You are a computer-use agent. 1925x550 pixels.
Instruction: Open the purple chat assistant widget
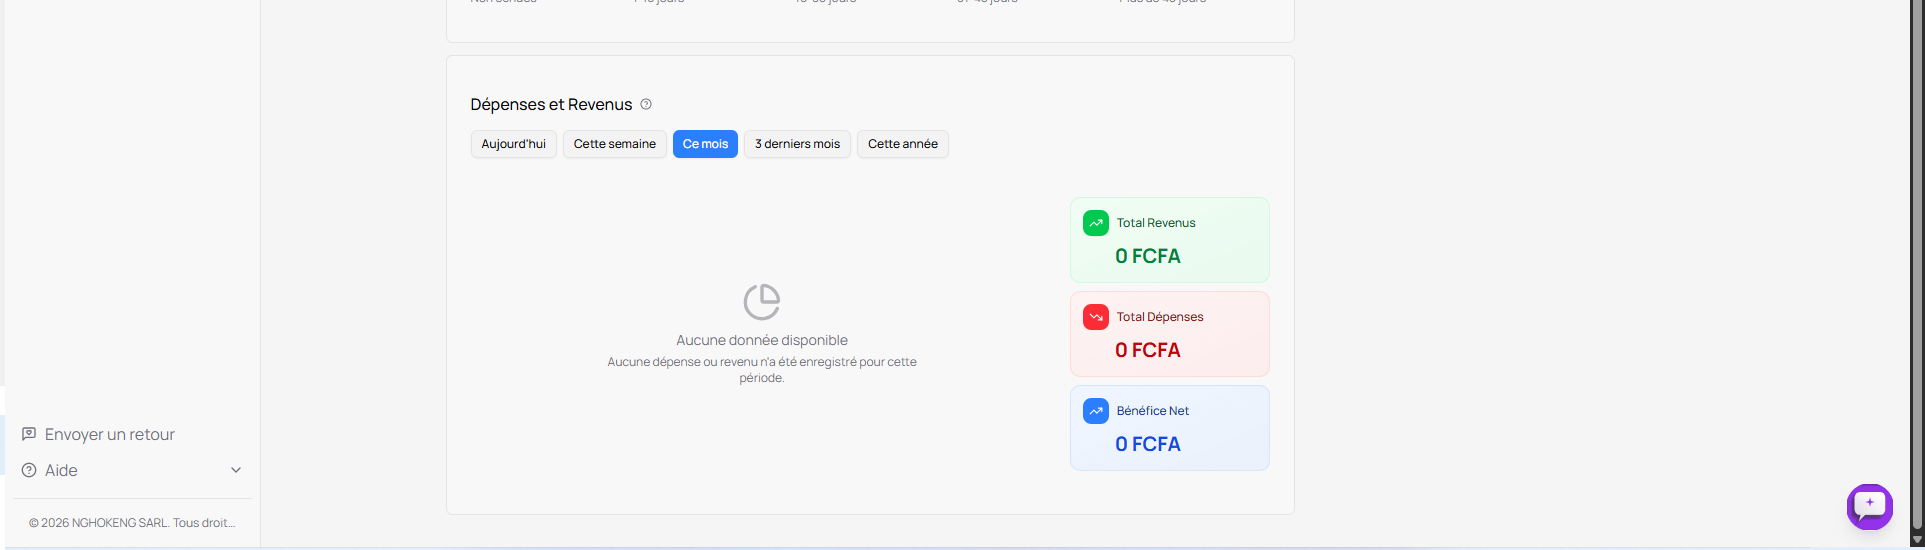1869,506
